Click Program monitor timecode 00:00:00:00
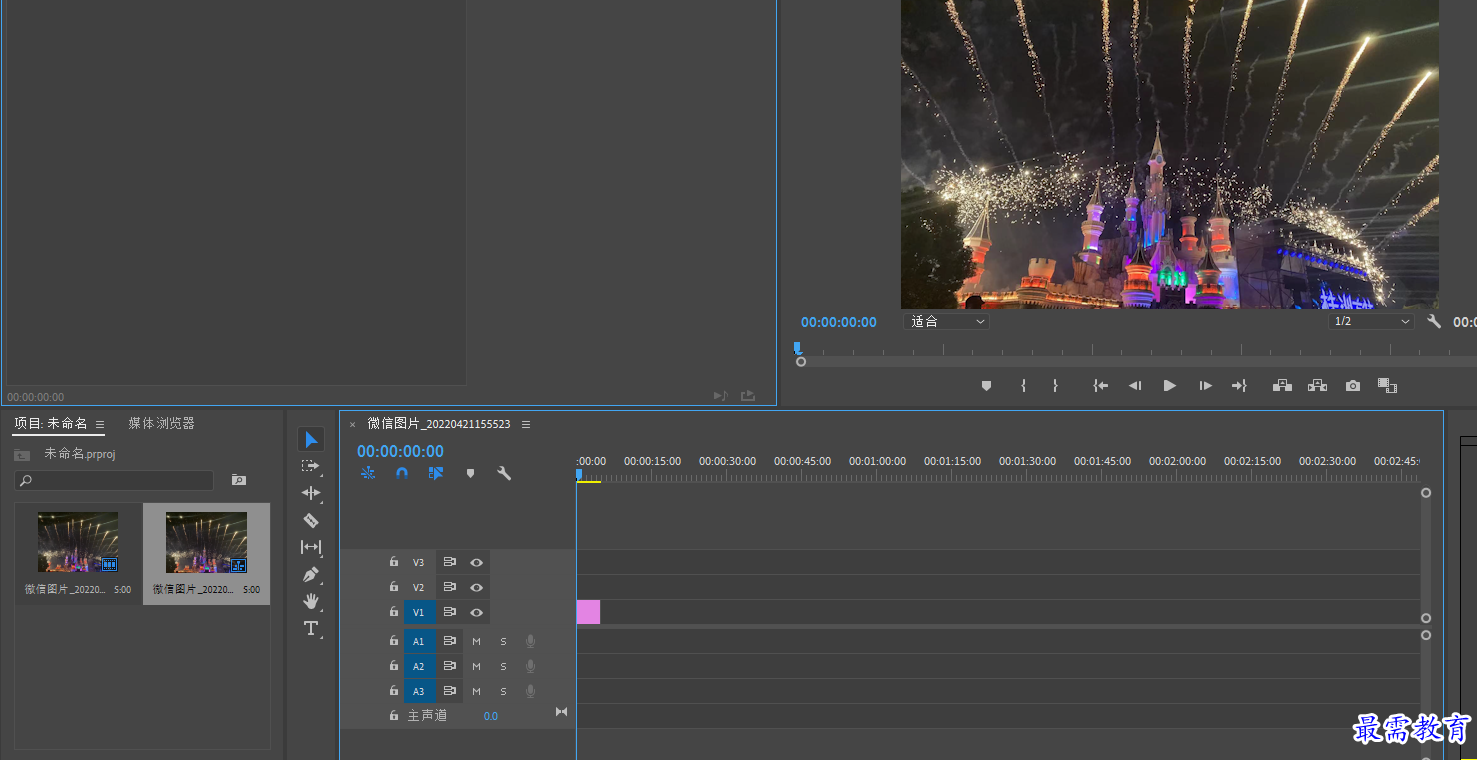 839,322
